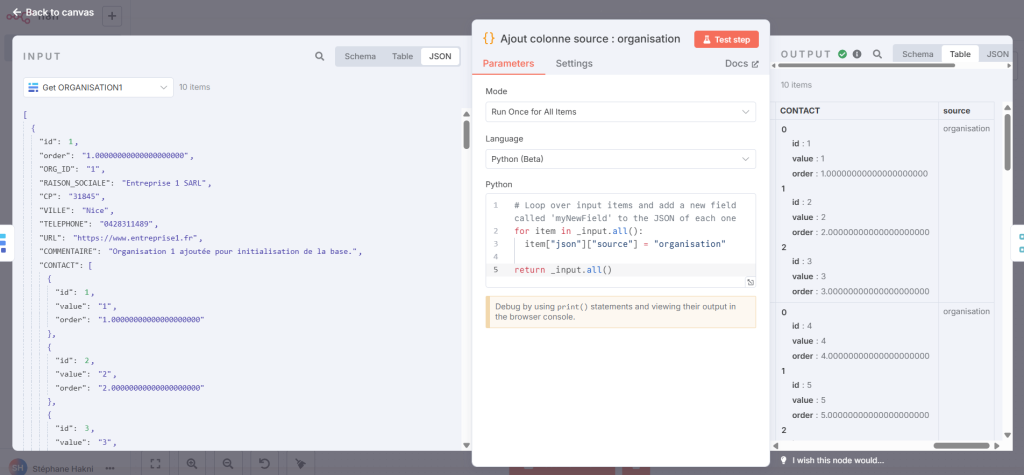Viewport: 1024px width, 475px height.
Task: Click the INPUT JSON vertical scrollbar thumb
Action: (466, 134)
